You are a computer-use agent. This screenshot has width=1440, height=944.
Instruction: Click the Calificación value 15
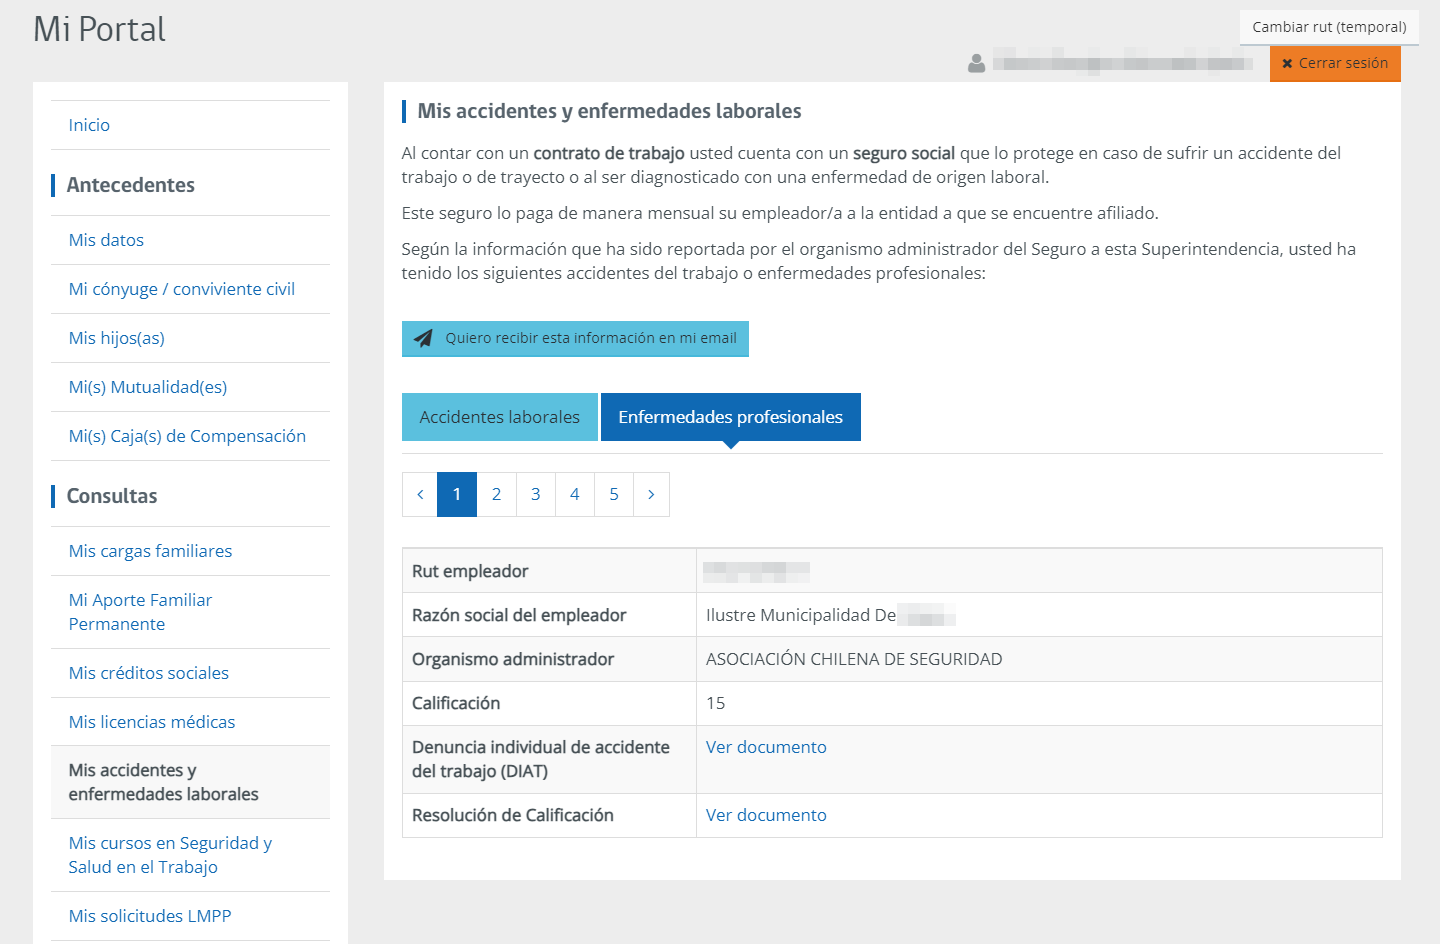715,703
